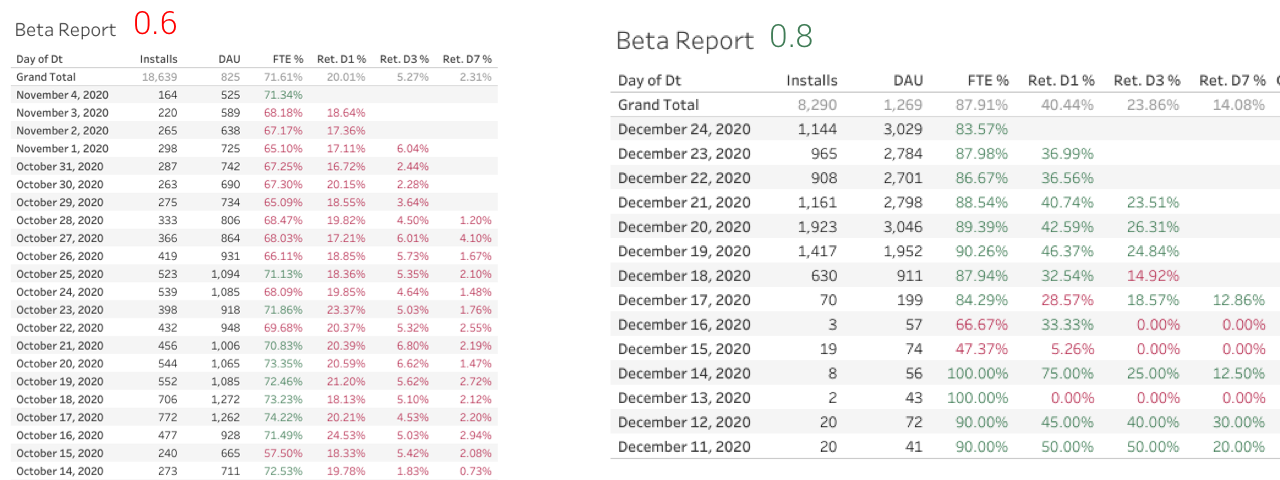Click the 71.34% FTE value

[283, 95]
